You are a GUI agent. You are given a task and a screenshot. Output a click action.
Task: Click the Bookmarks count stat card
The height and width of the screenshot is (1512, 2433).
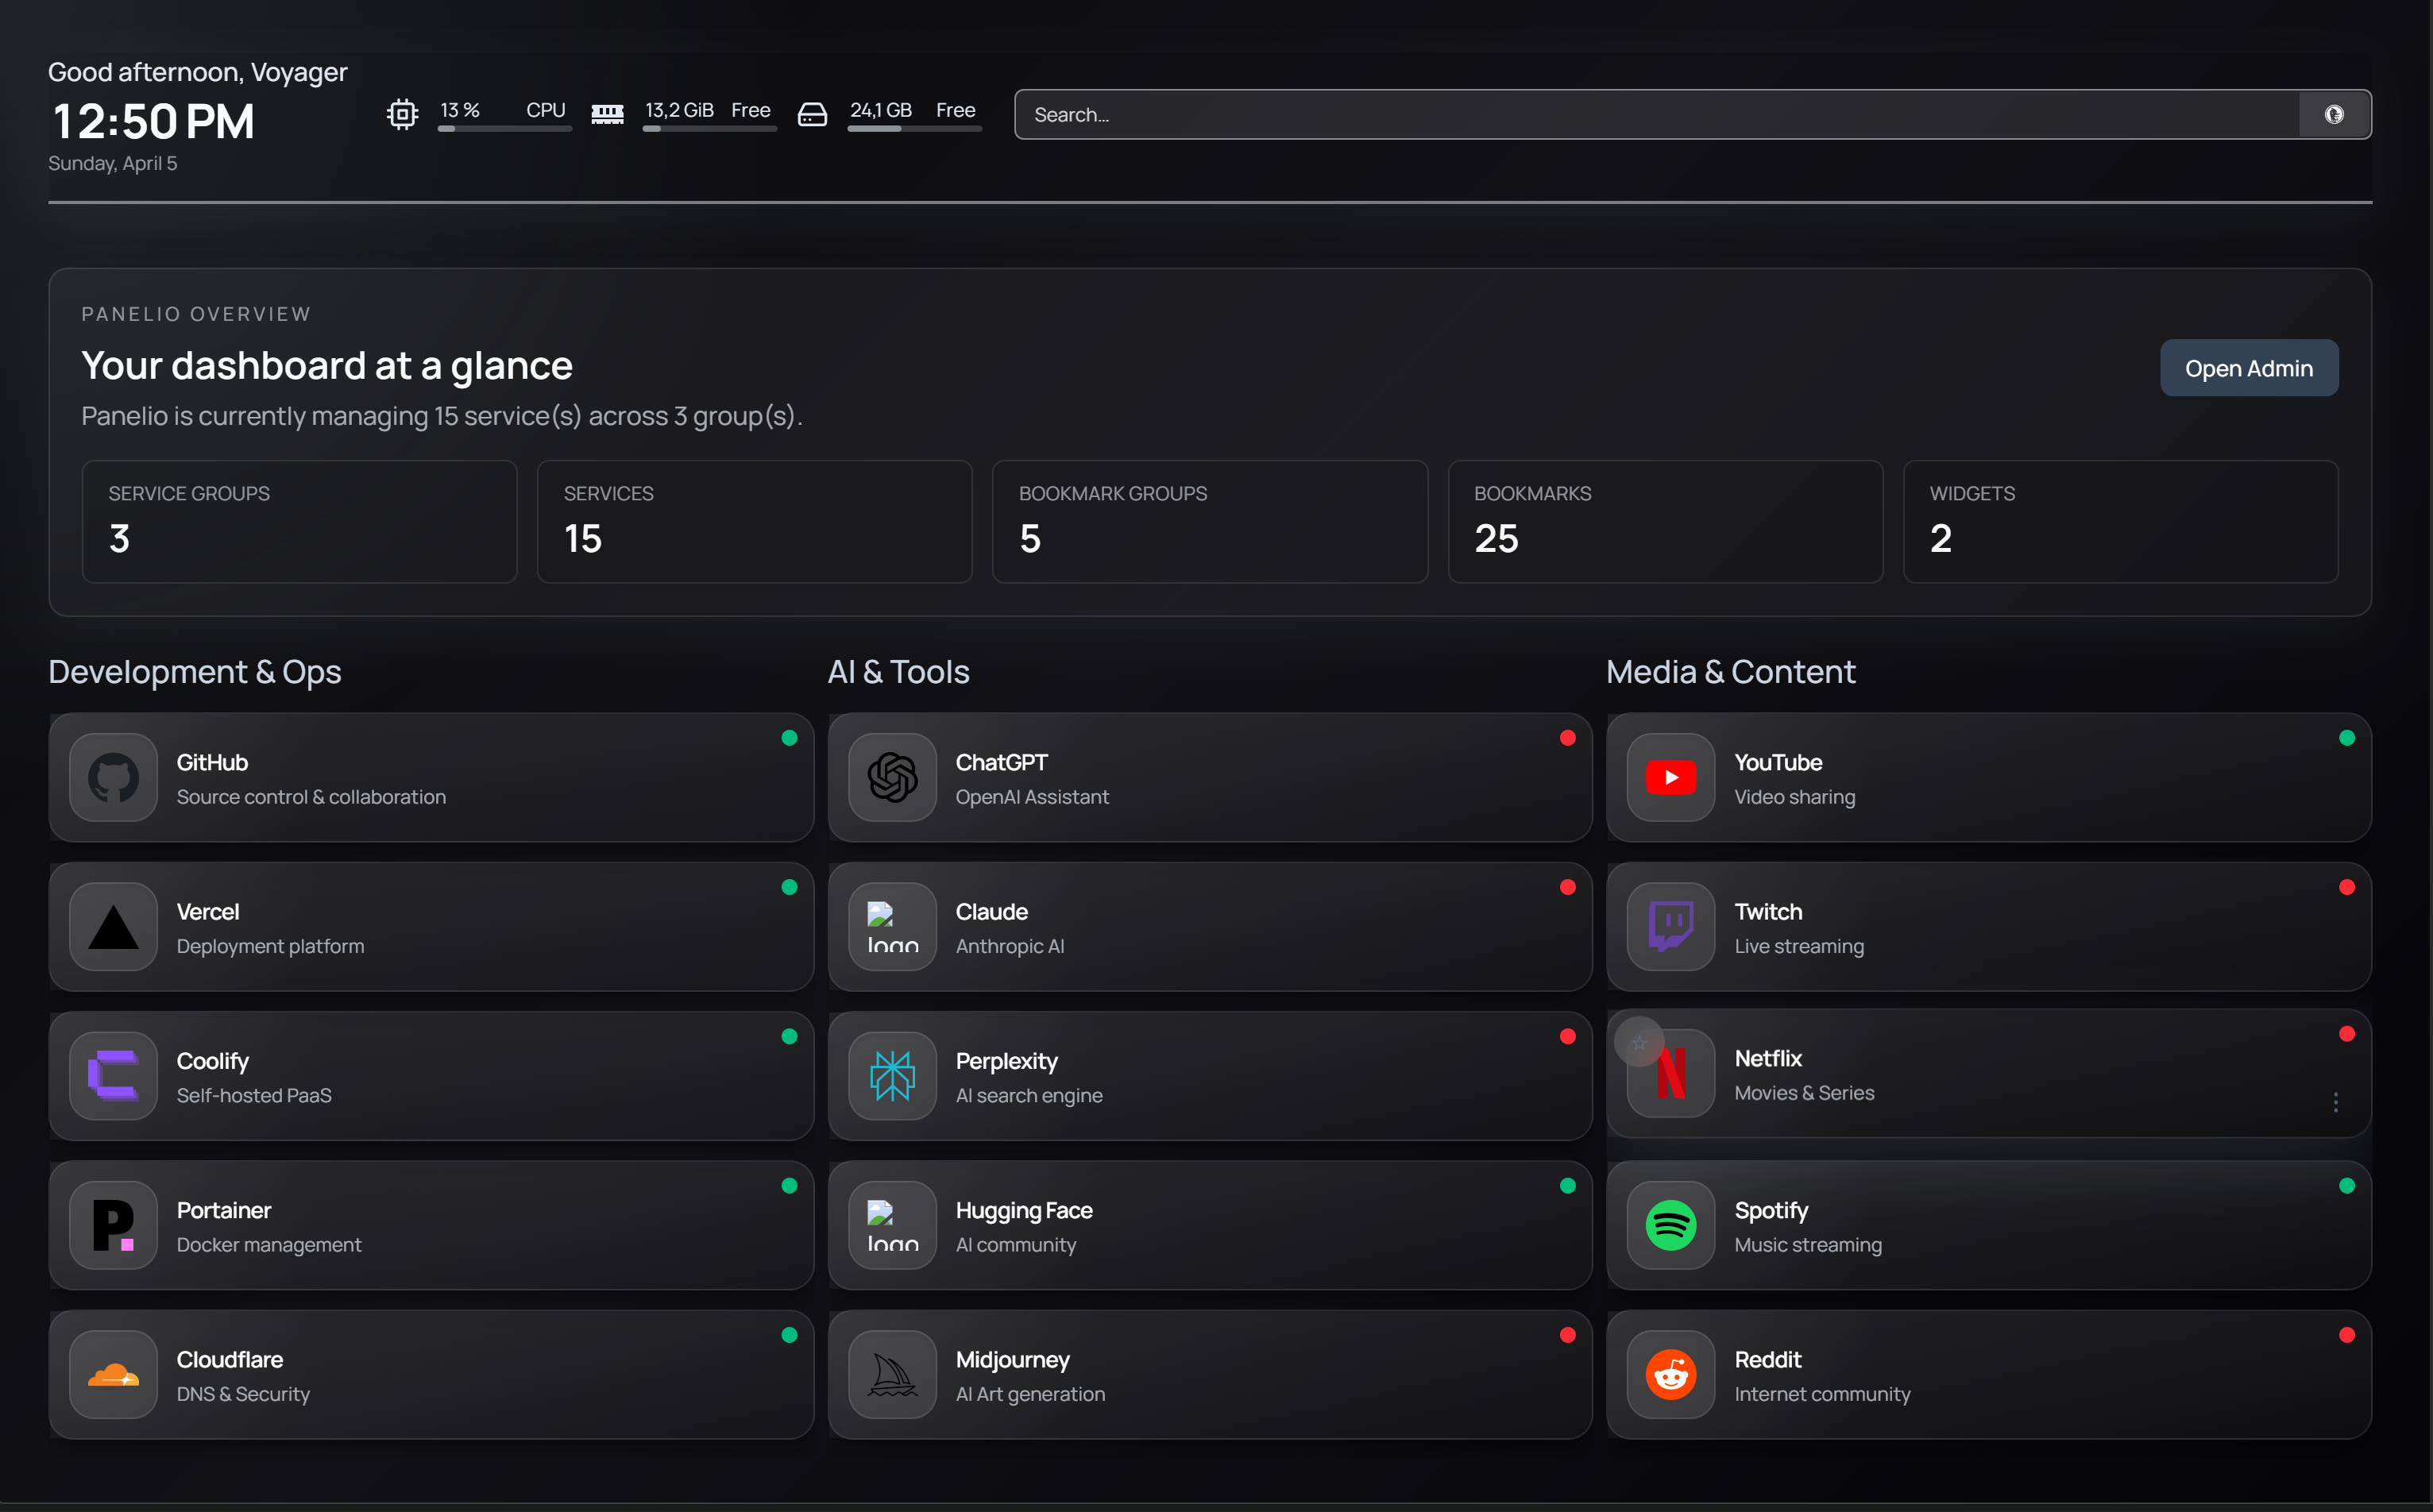pyautogui.click(x=1664, y=521)
